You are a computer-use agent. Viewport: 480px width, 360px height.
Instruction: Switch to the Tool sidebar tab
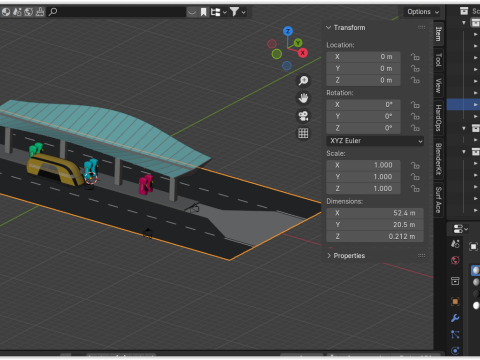(x=439, y=60)
